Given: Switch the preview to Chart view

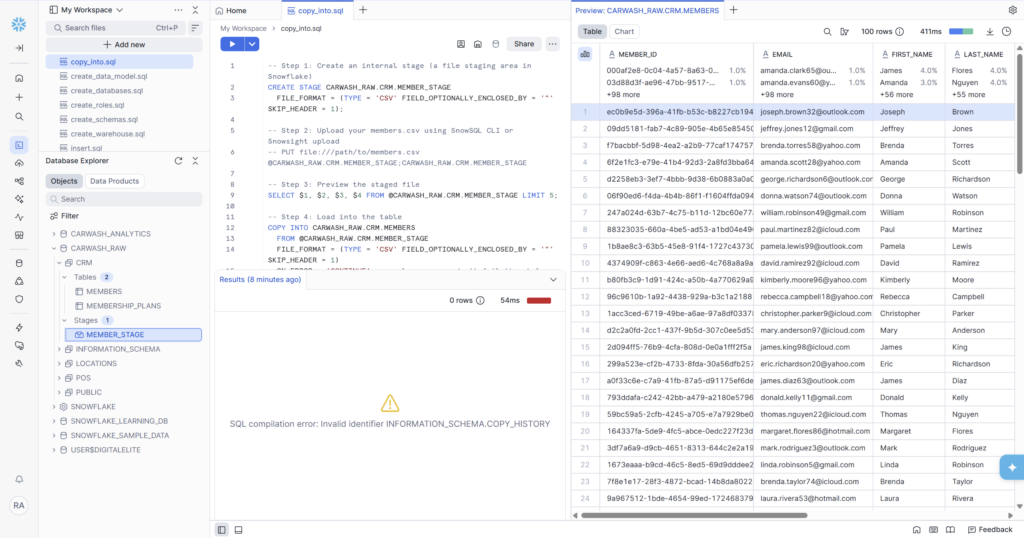Looking at the screenshot, I should tap(624, 32).
